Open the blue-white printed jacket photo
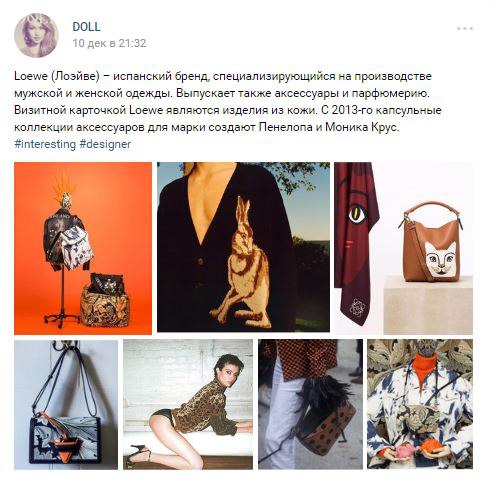491x488 pixels. 420,405
